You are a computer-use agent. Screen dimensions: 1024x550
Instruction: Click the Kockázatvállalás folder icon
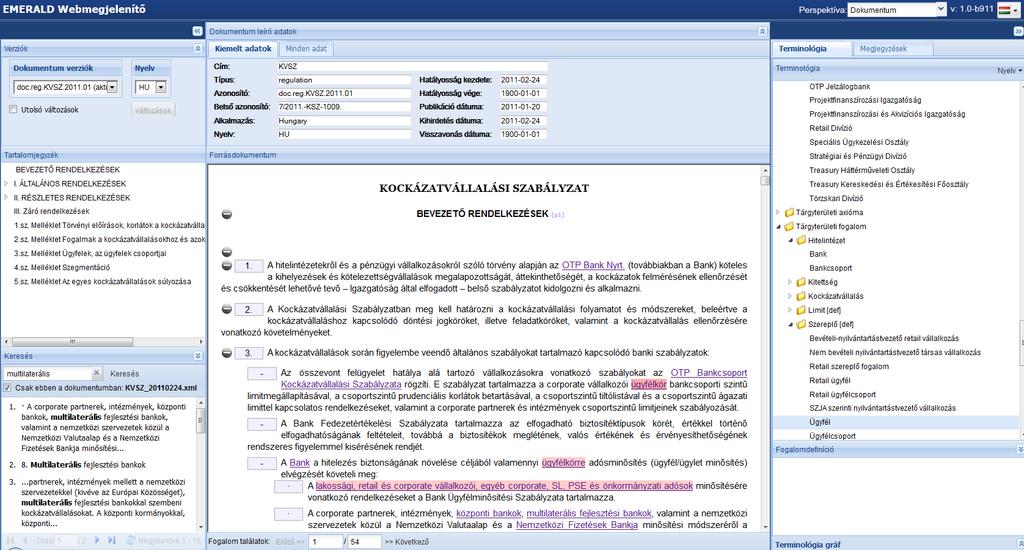tap(801, 296)
